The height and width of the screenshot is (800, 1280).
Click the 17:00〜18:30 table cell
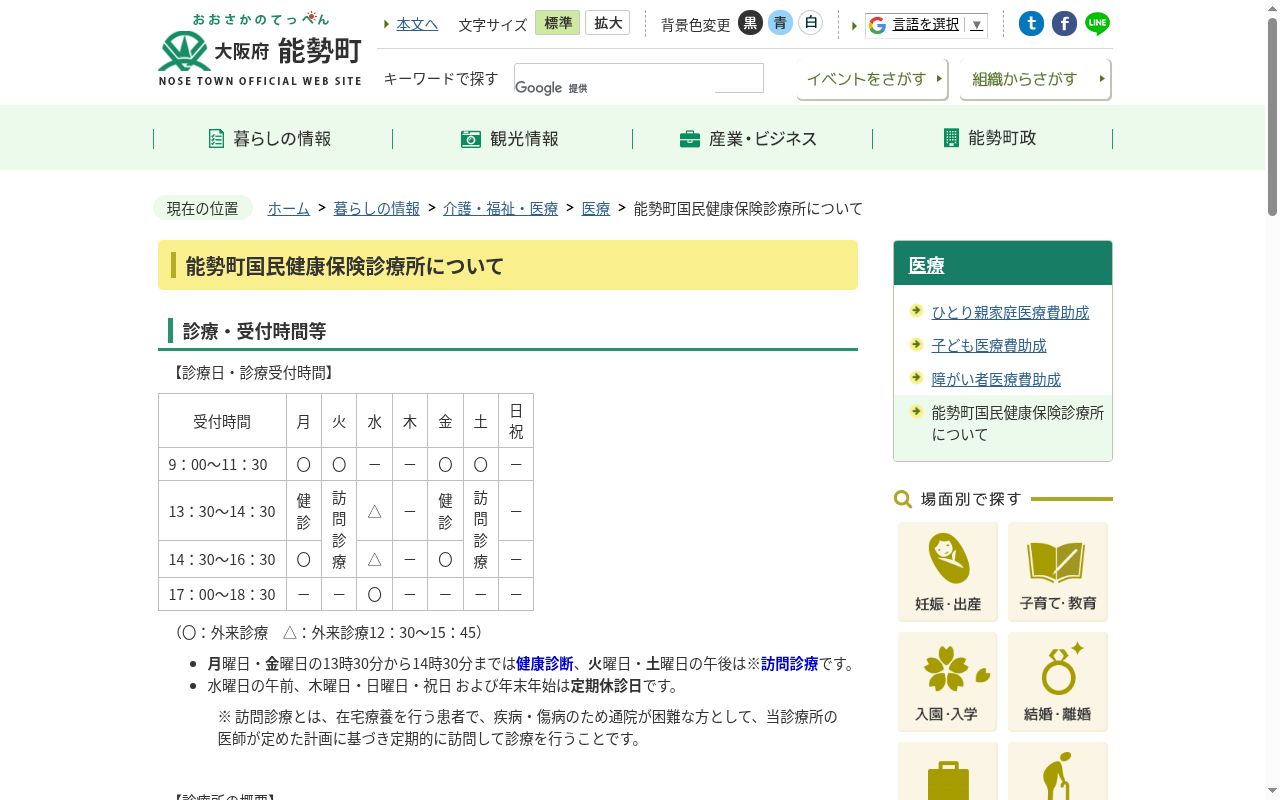click(x=222, y=594)
